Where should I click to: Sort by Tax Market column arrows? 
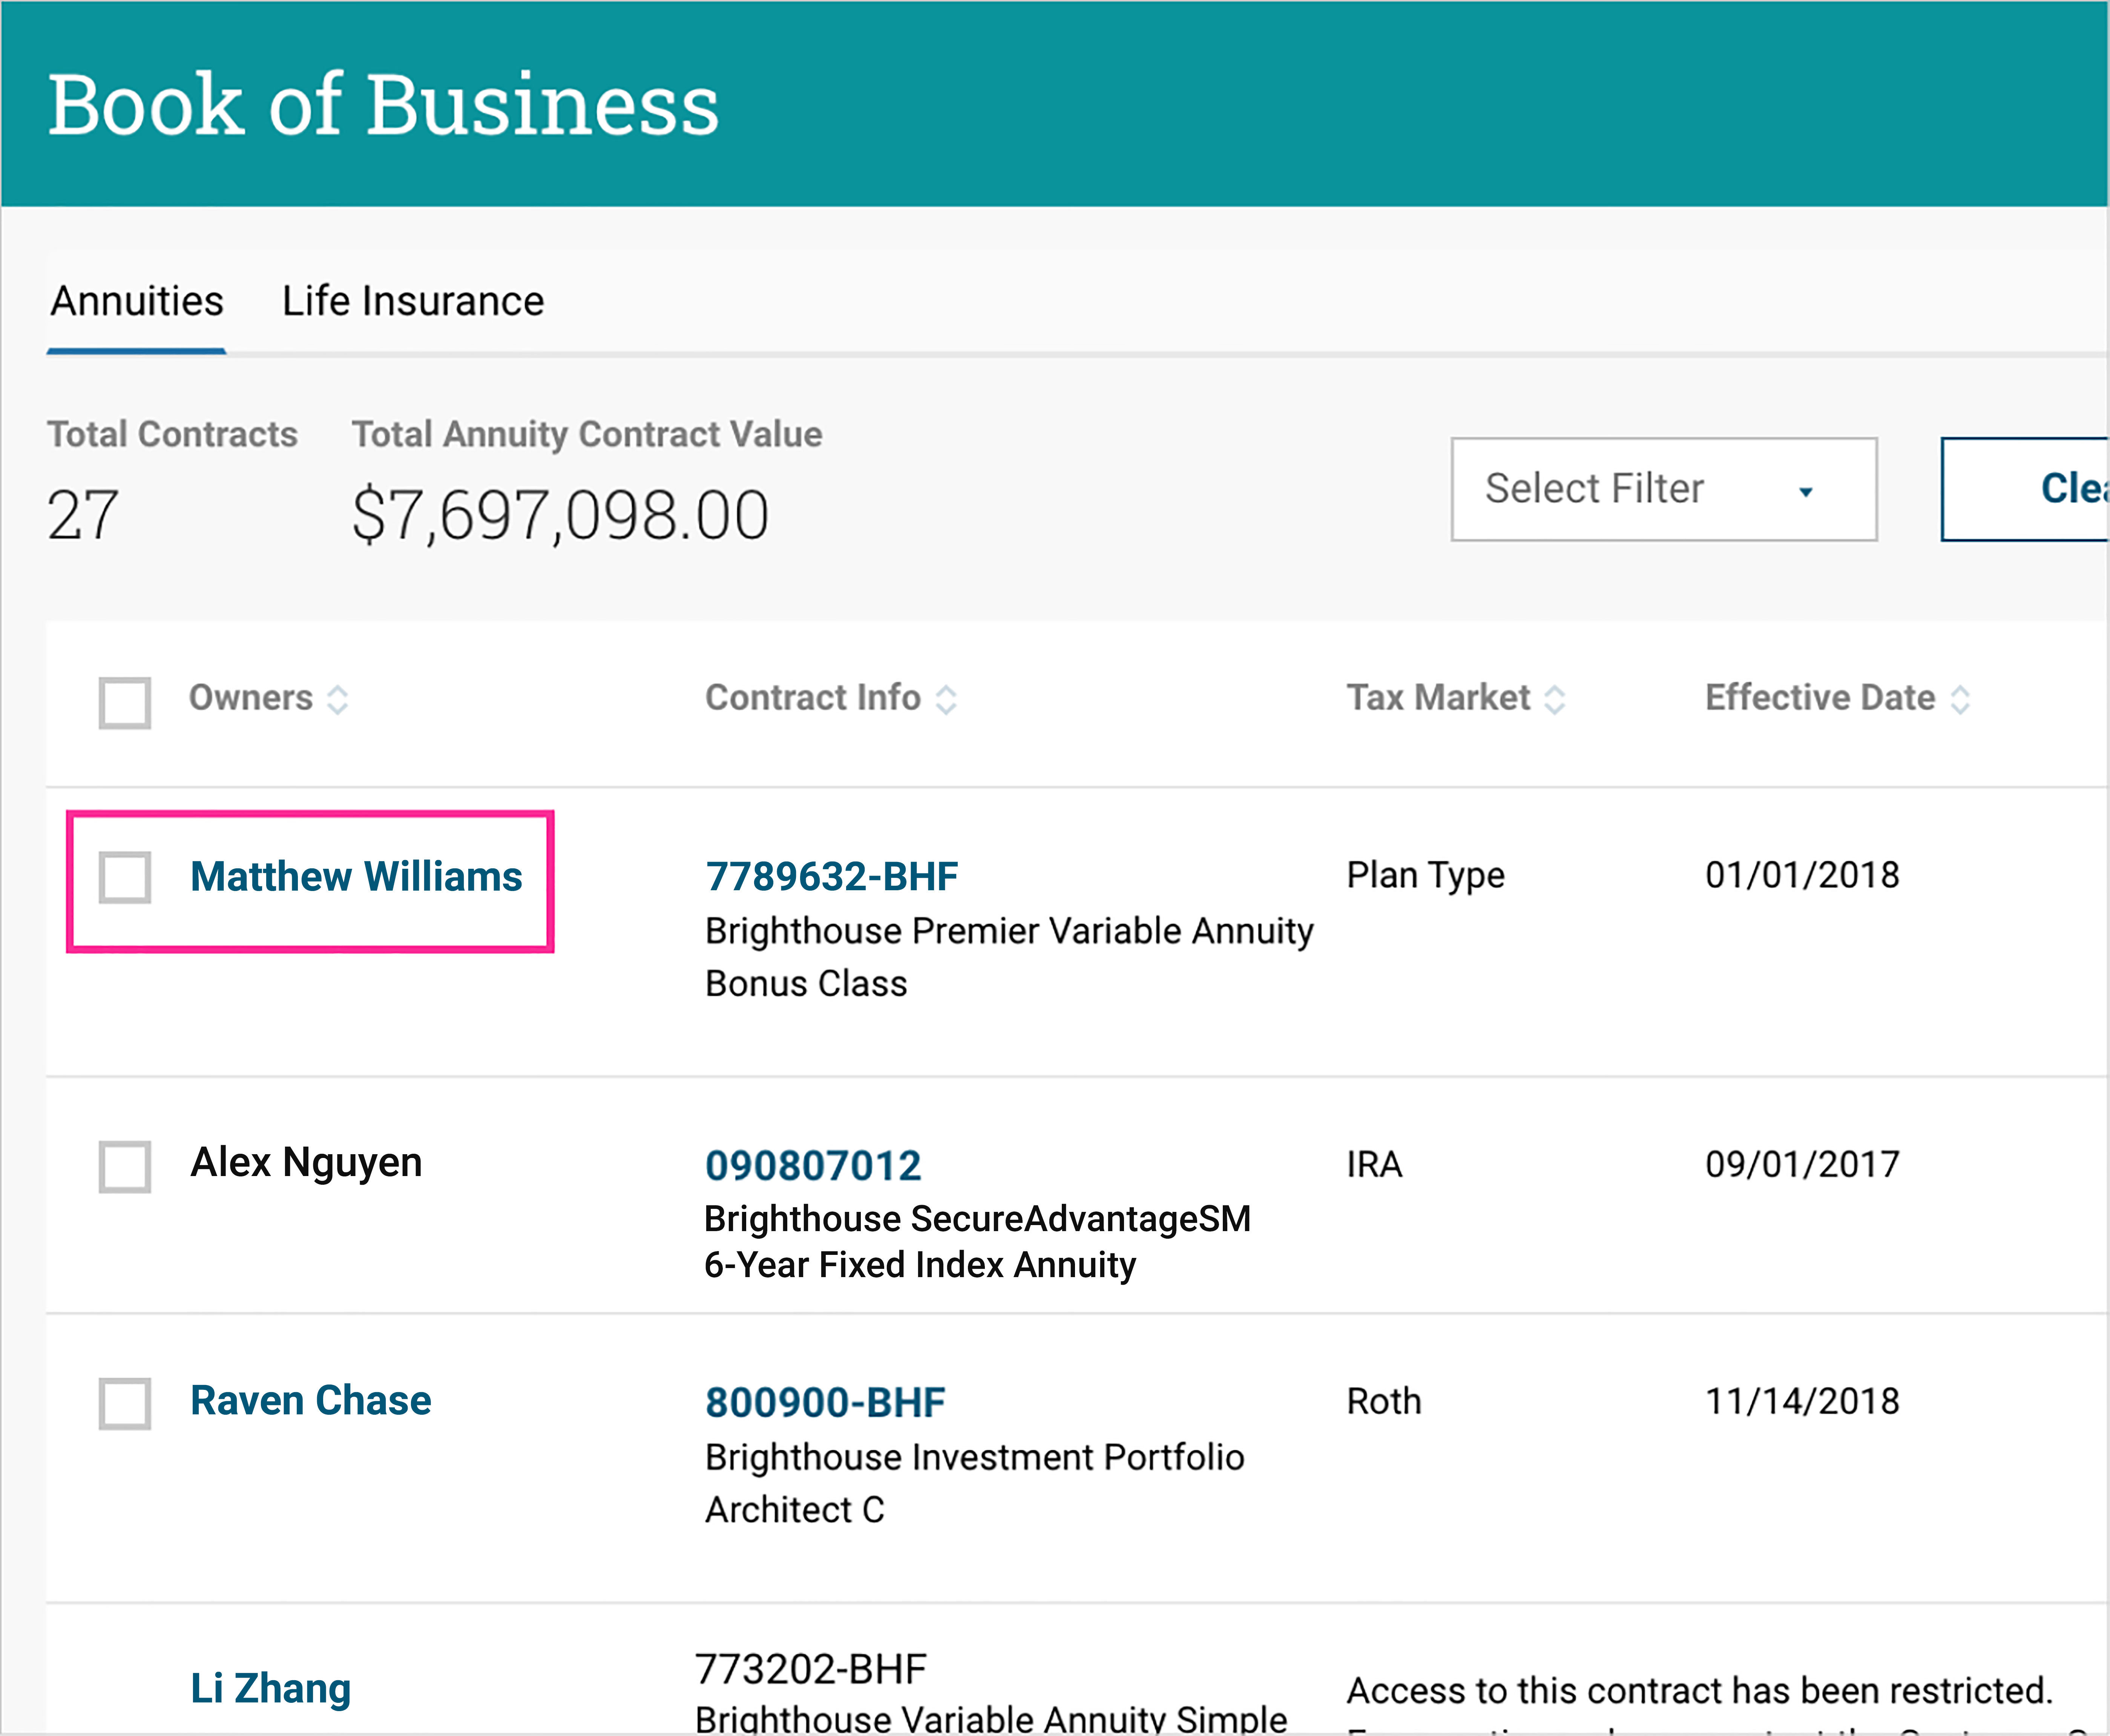coord(1554,699)
